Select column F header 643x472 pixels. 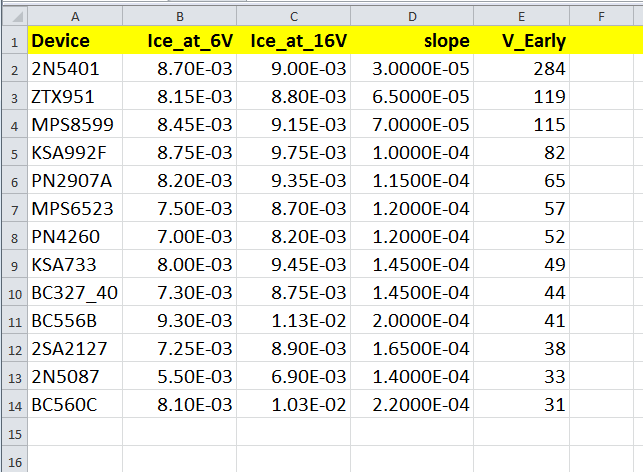601,16
